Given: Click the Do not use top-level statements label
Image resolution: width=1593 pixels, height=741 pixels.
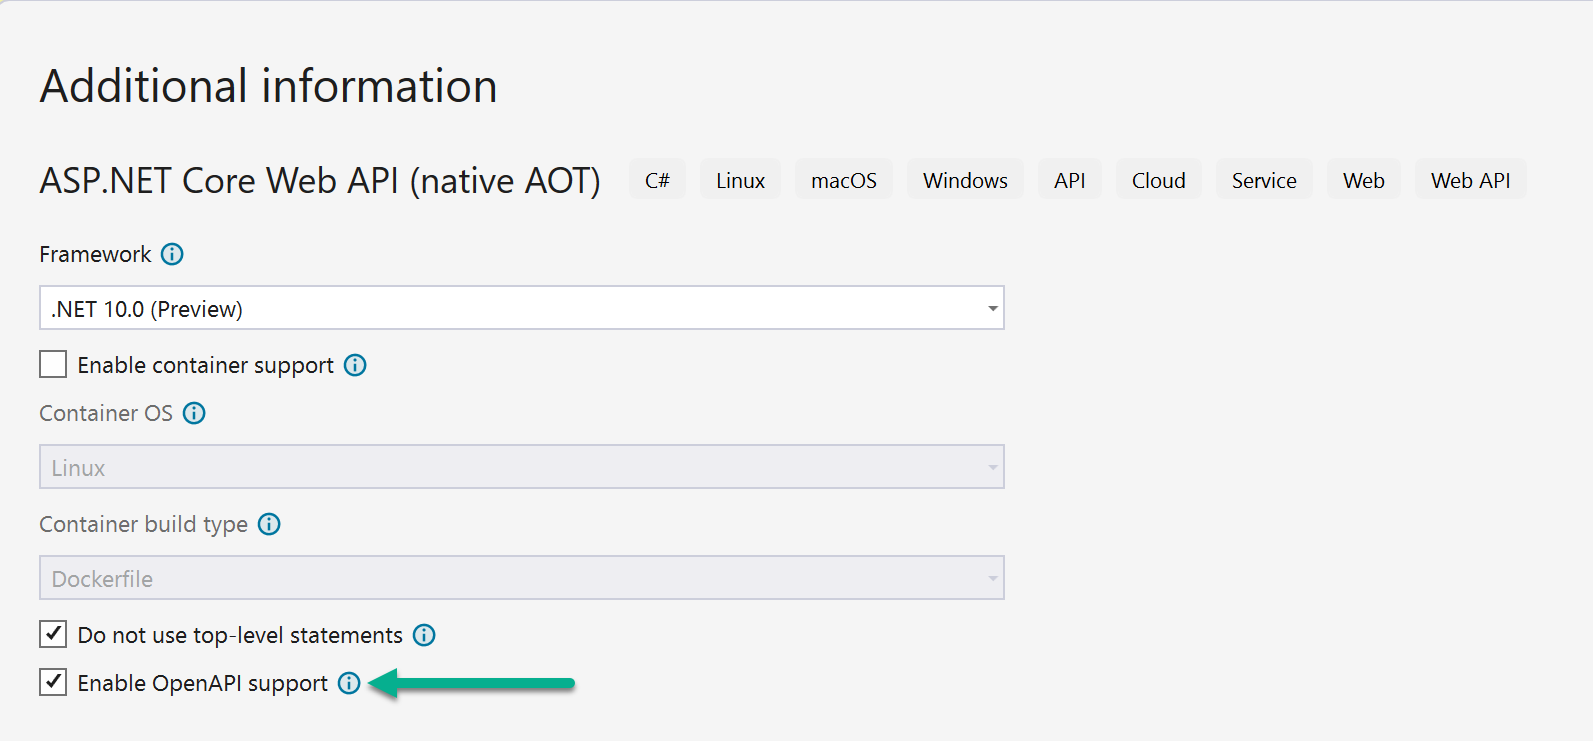Looking at the screenshot, I should (x=240, y=635).
